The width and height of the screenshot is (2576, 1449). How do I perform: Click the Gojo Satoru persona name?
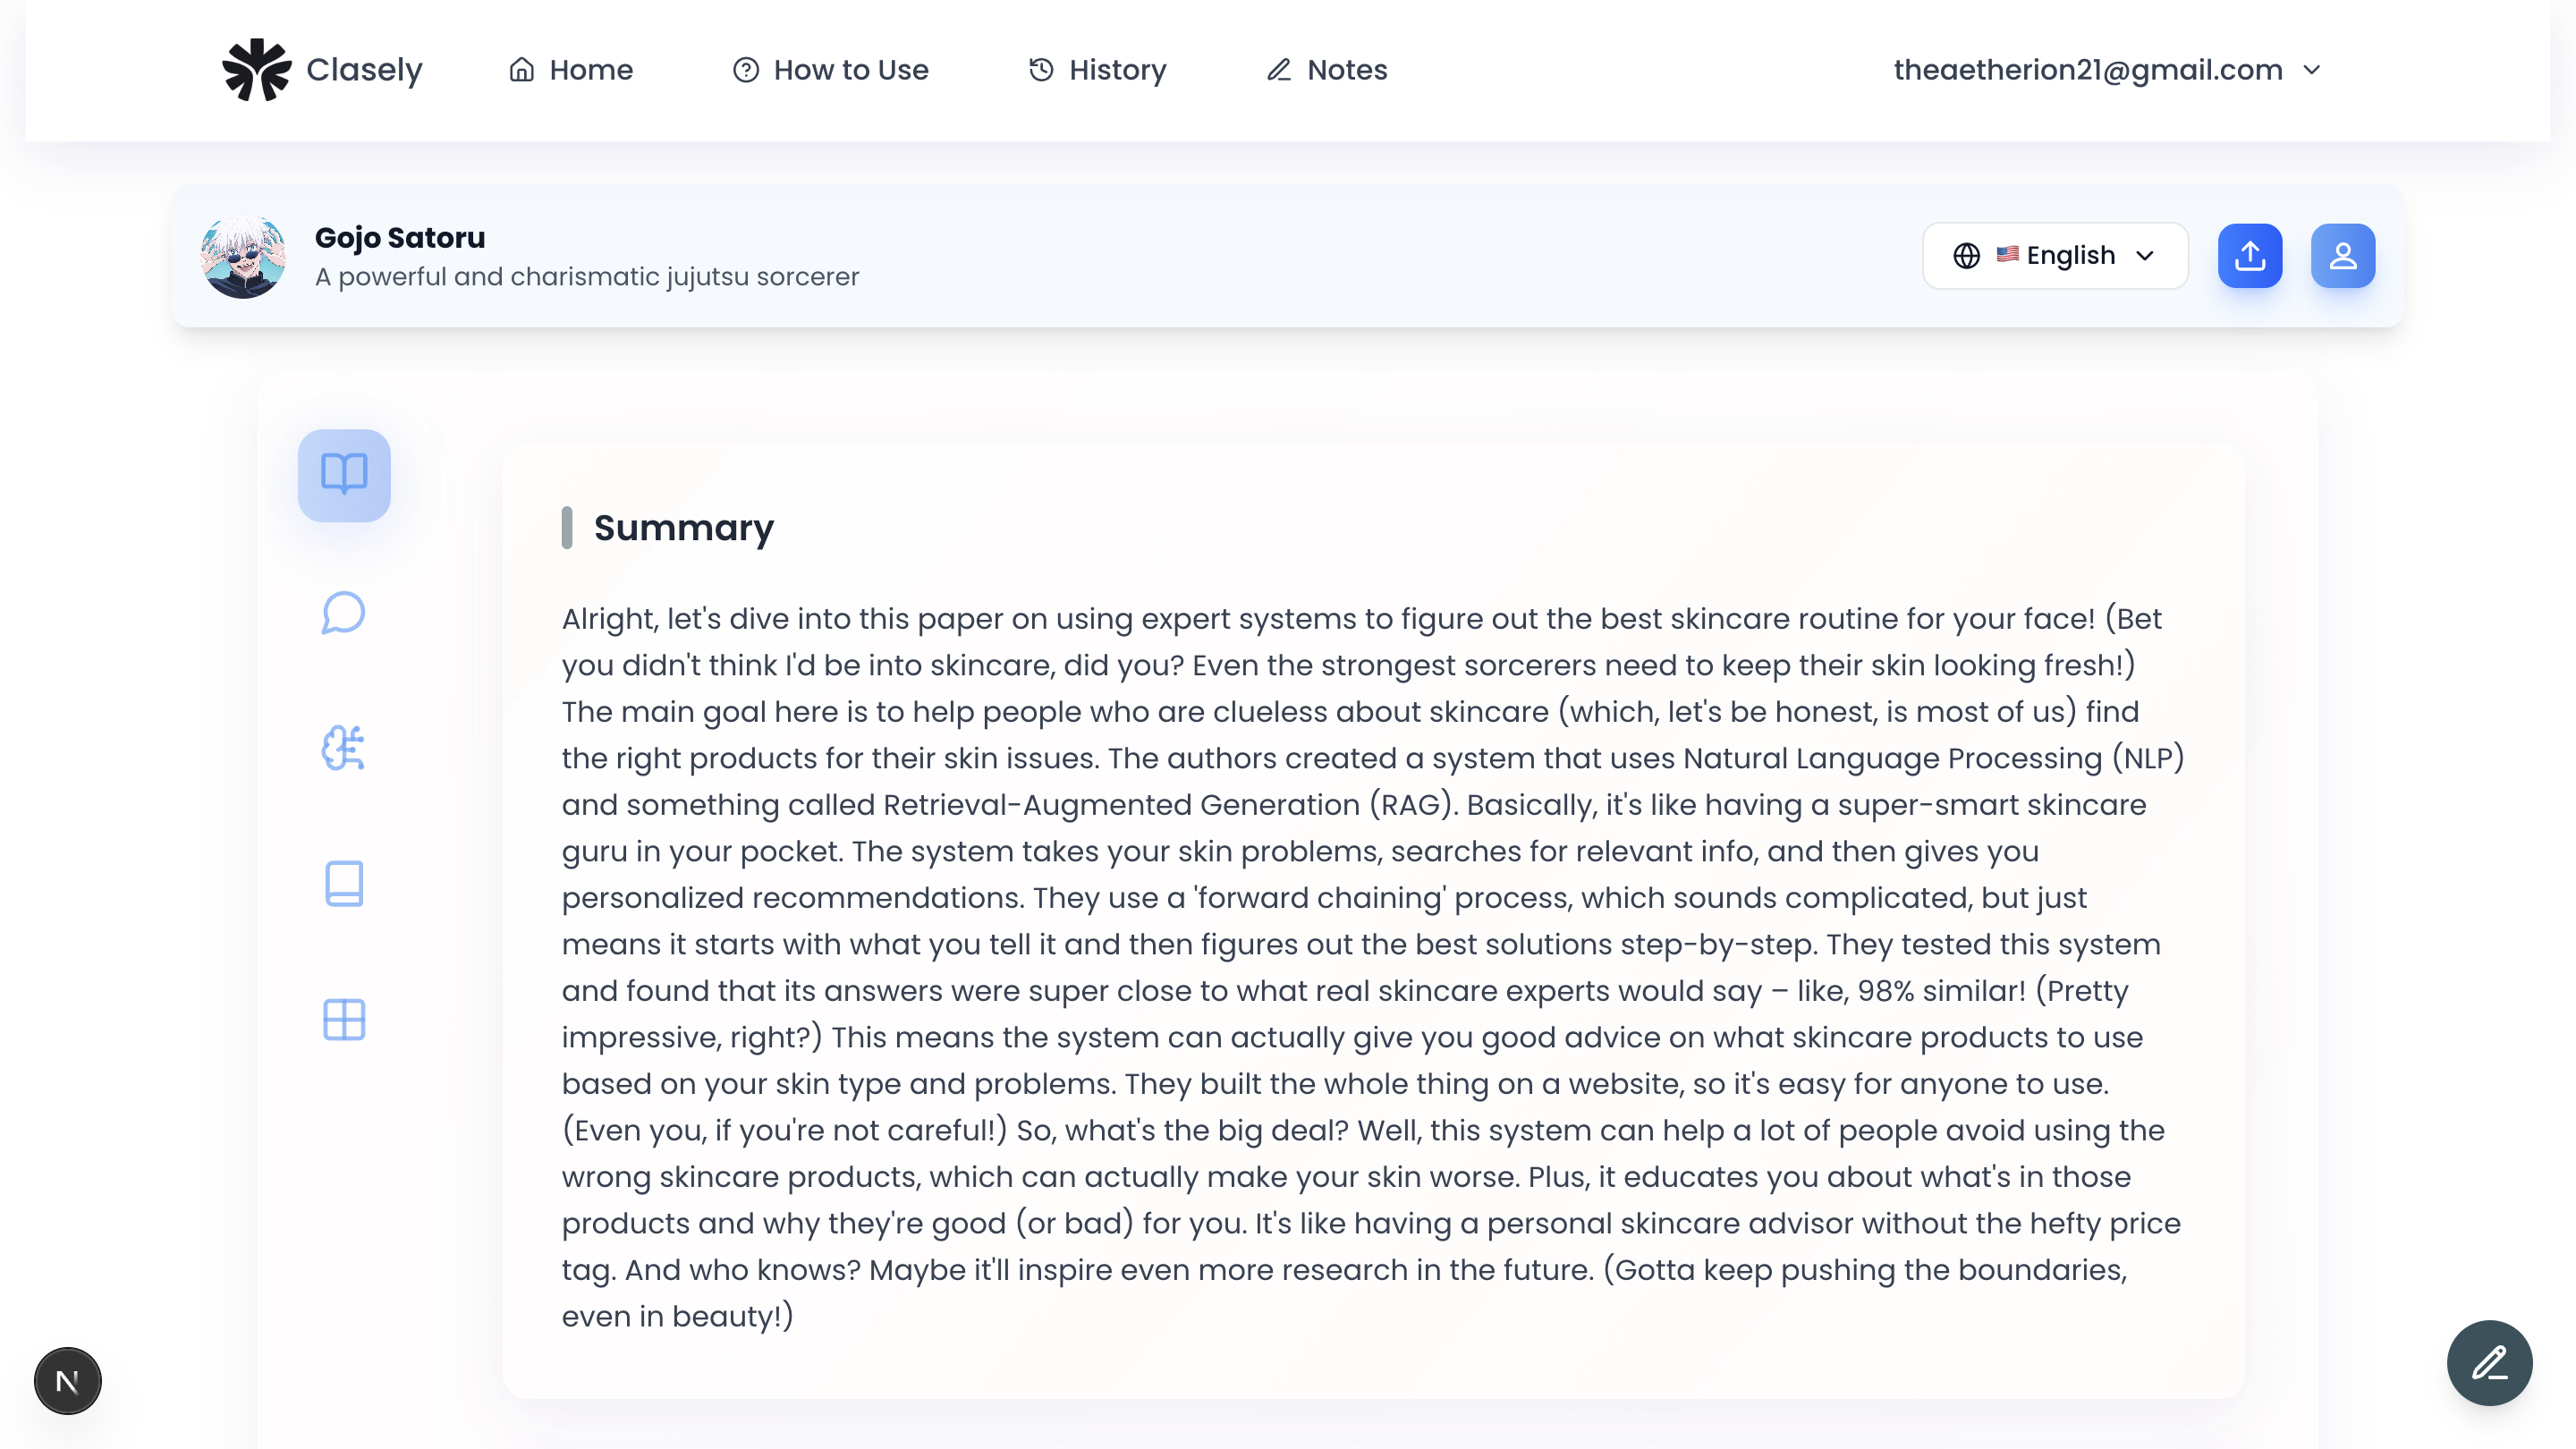tap(400, 237)
